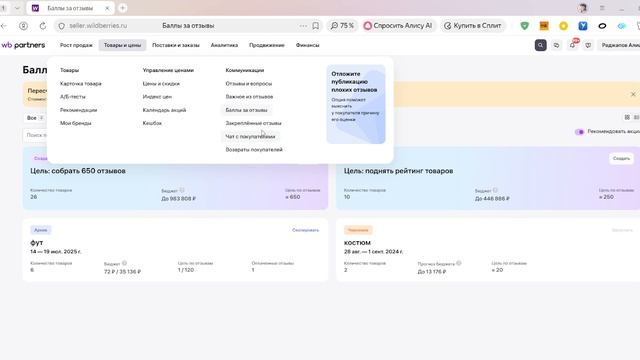Image resolution: width=640 pixels, height=360 pixels.
Task: Close the Баллы за отзывы tab
Action: (107, 8)
